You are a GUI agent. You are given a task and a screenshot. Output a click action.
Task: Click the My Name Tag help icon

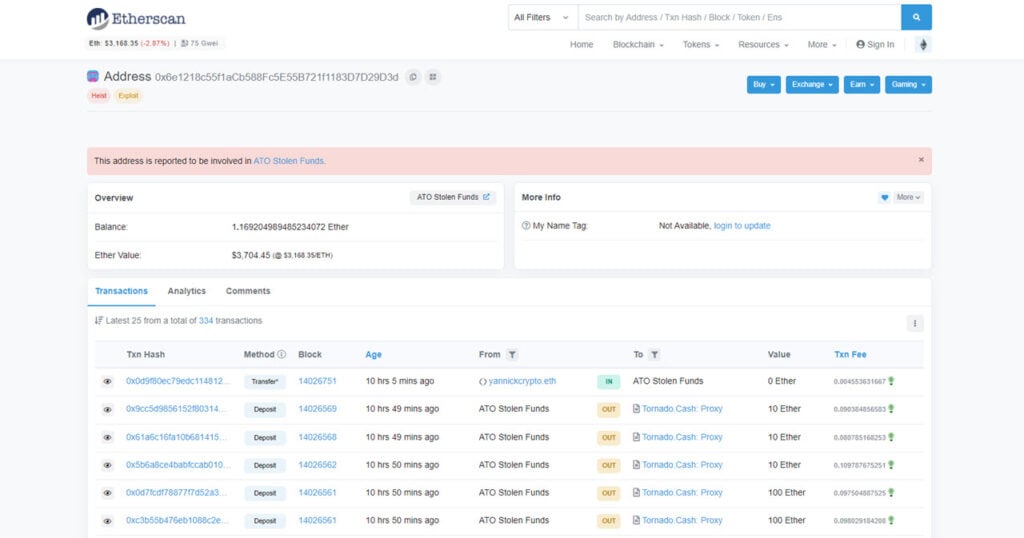526,226
